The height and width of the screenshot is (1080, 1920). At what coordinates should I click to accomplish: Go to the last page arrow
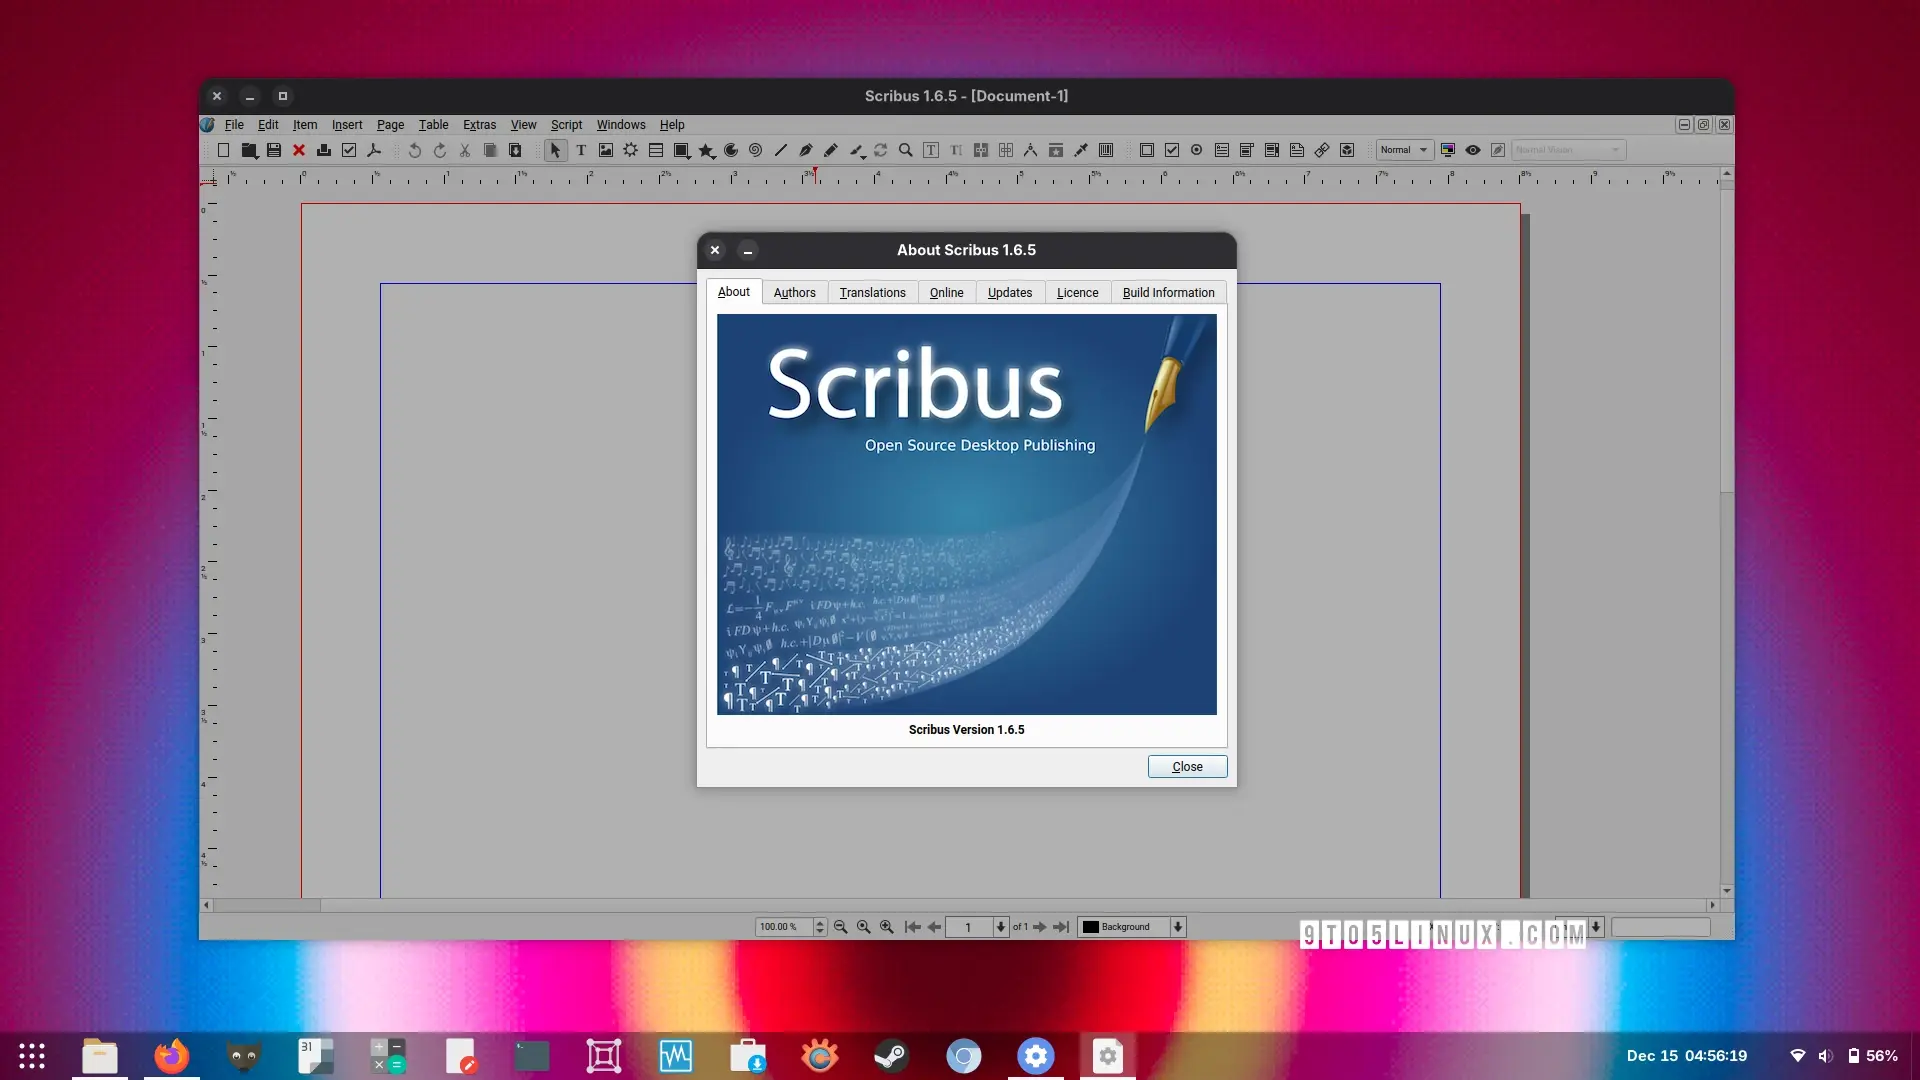[1062, 927]
